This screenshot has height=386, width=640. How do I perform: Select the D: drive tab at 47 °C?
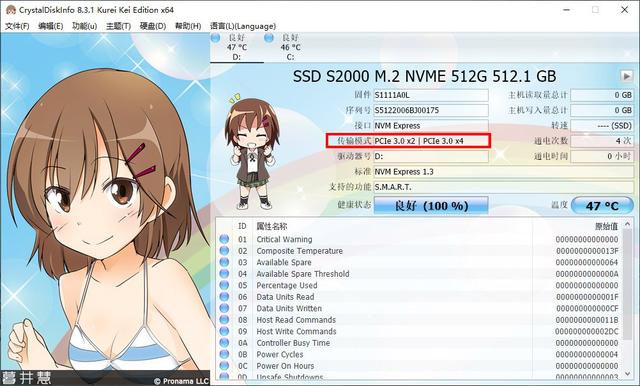[x=237, y=47]
